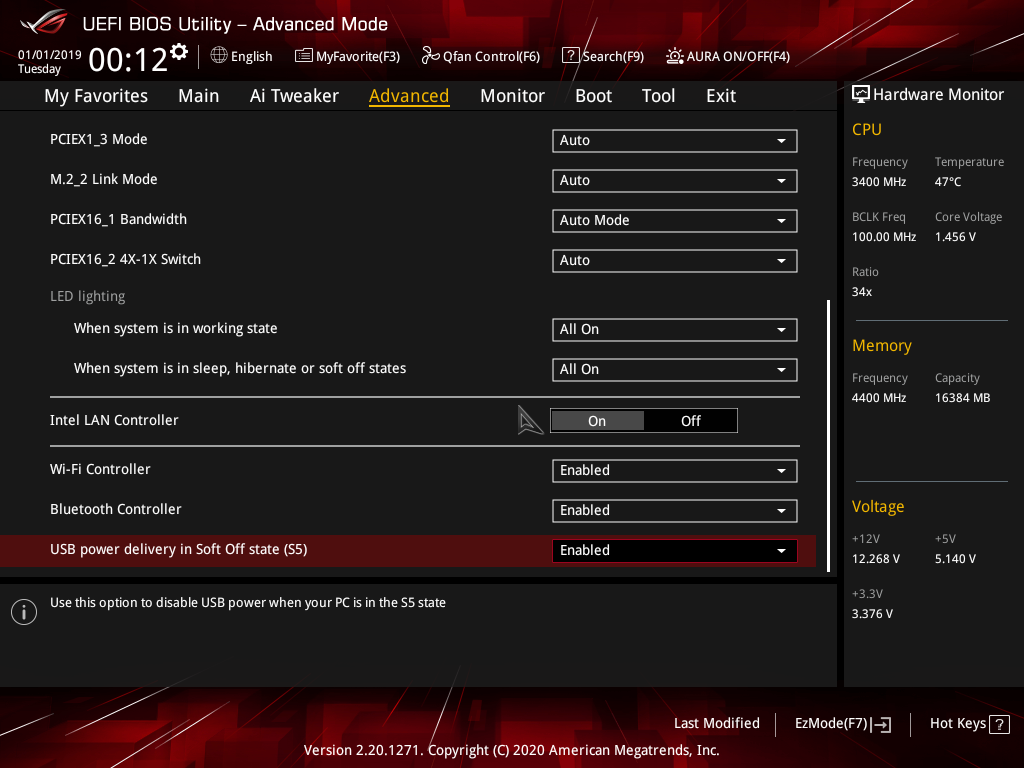Viewport: 1024px width, 768px height.
Task: Click the info icon beside help text
Action: pos(24,612)
